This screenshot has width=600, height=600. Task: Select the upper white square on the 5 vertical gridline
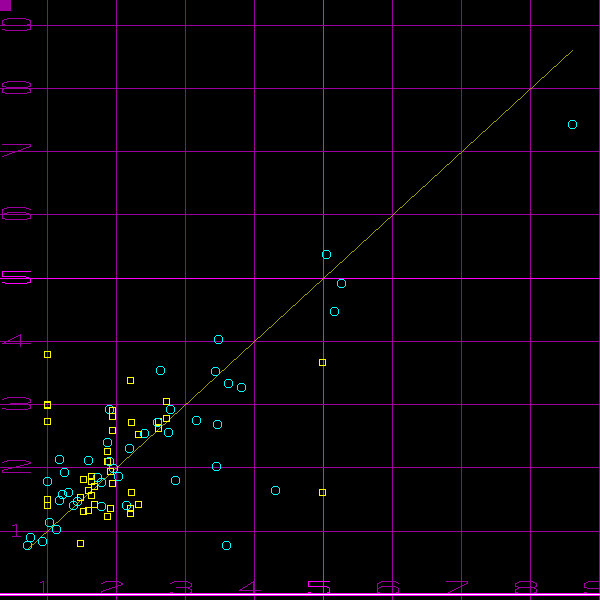(x=322, y=362)
